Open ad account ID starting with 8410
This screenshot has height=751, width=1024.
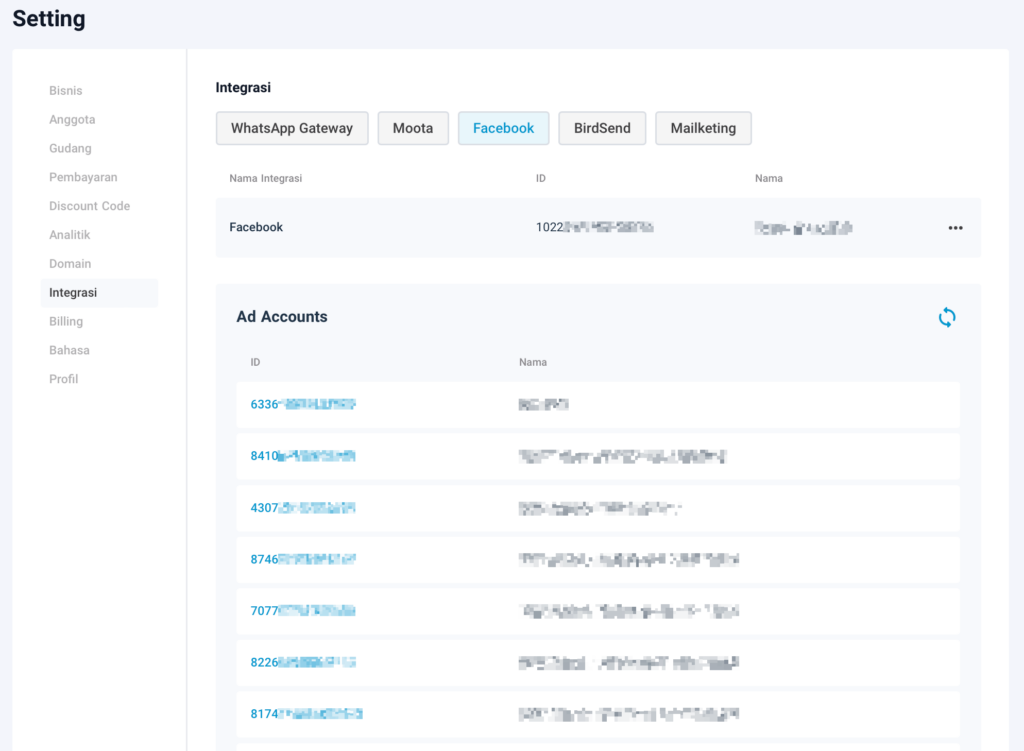[303, 456]
